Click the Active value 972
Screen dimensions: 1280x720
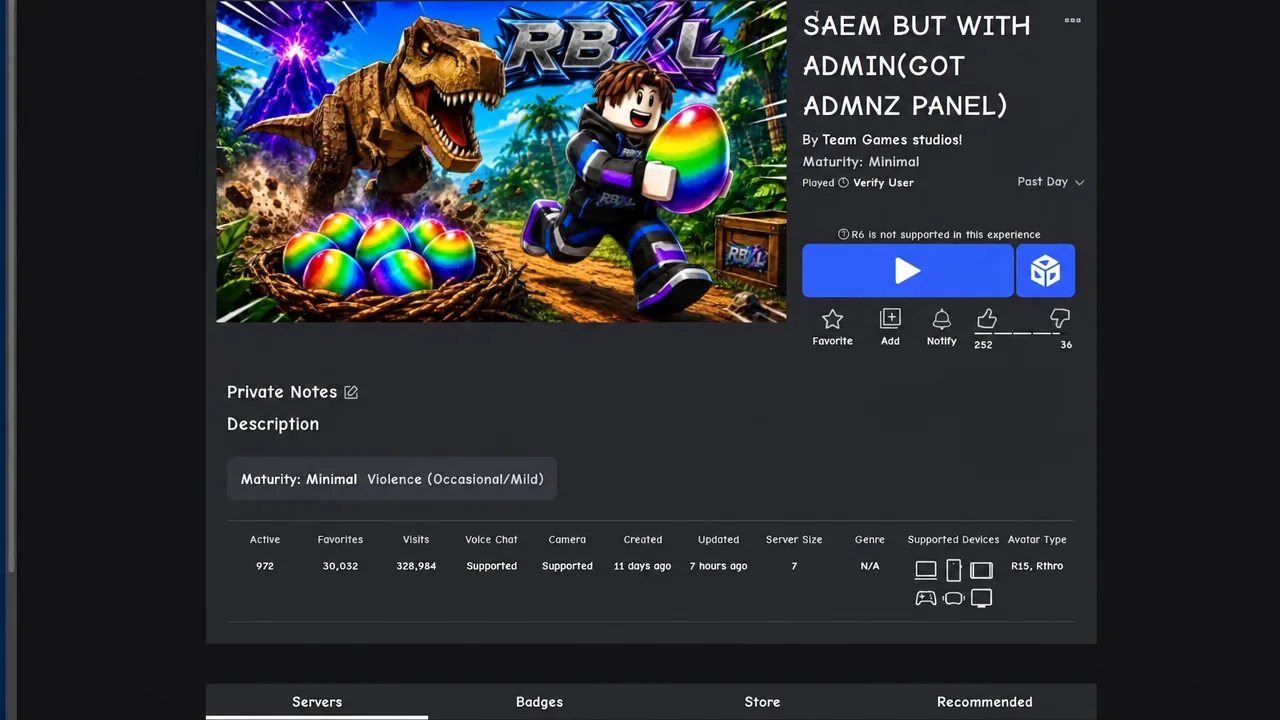pyautogui.click(x=264, y=566)
